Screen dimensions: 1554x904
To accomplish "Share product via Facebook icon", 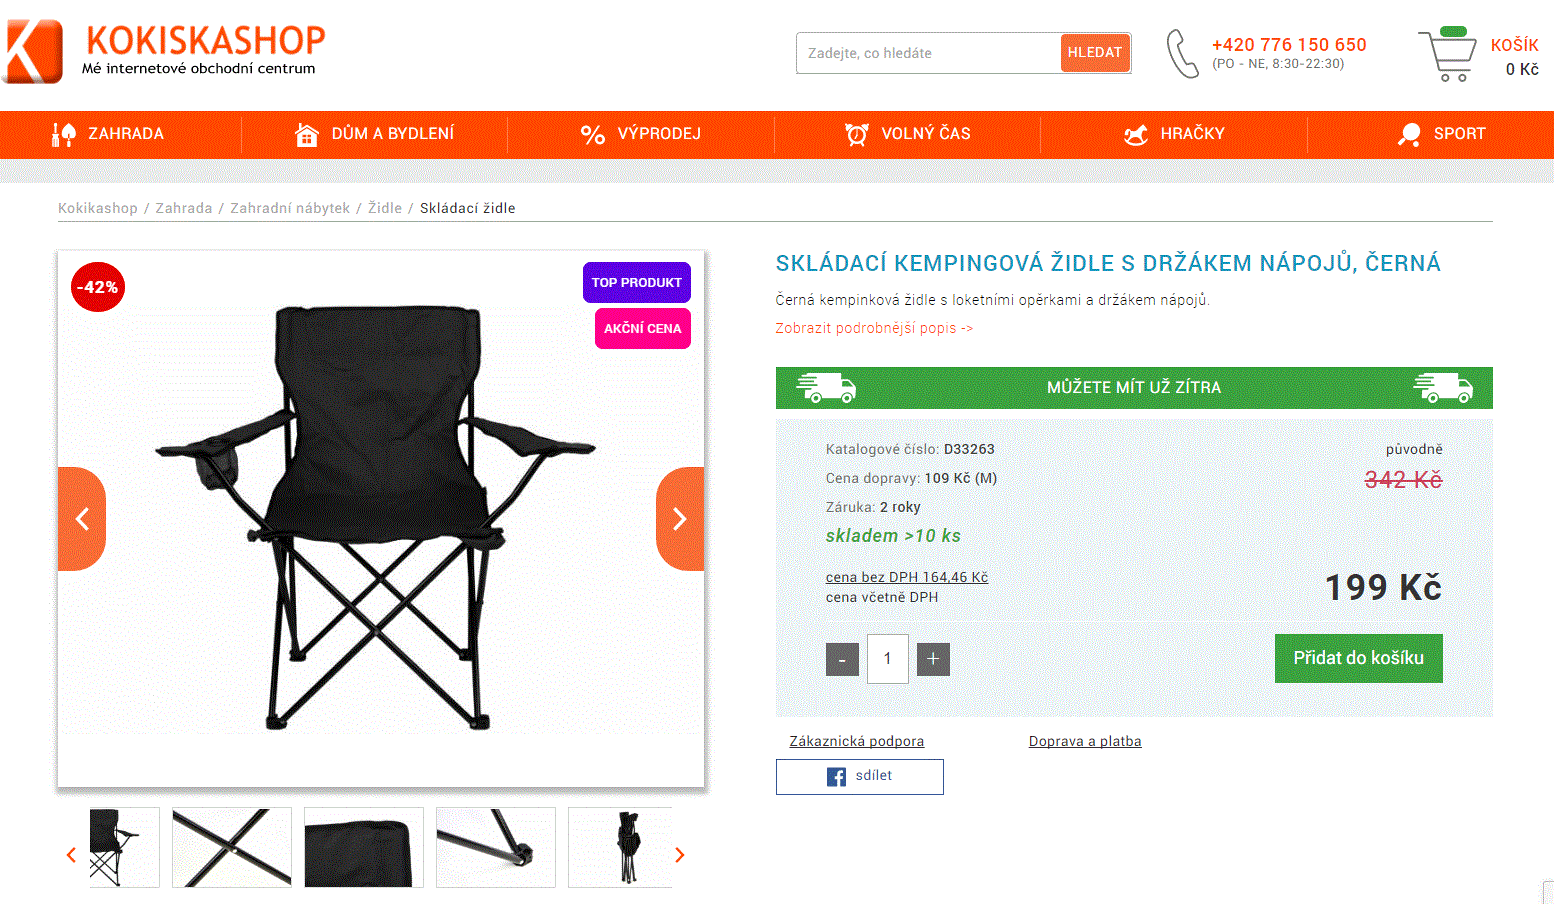I will click(x=836, y=777).
